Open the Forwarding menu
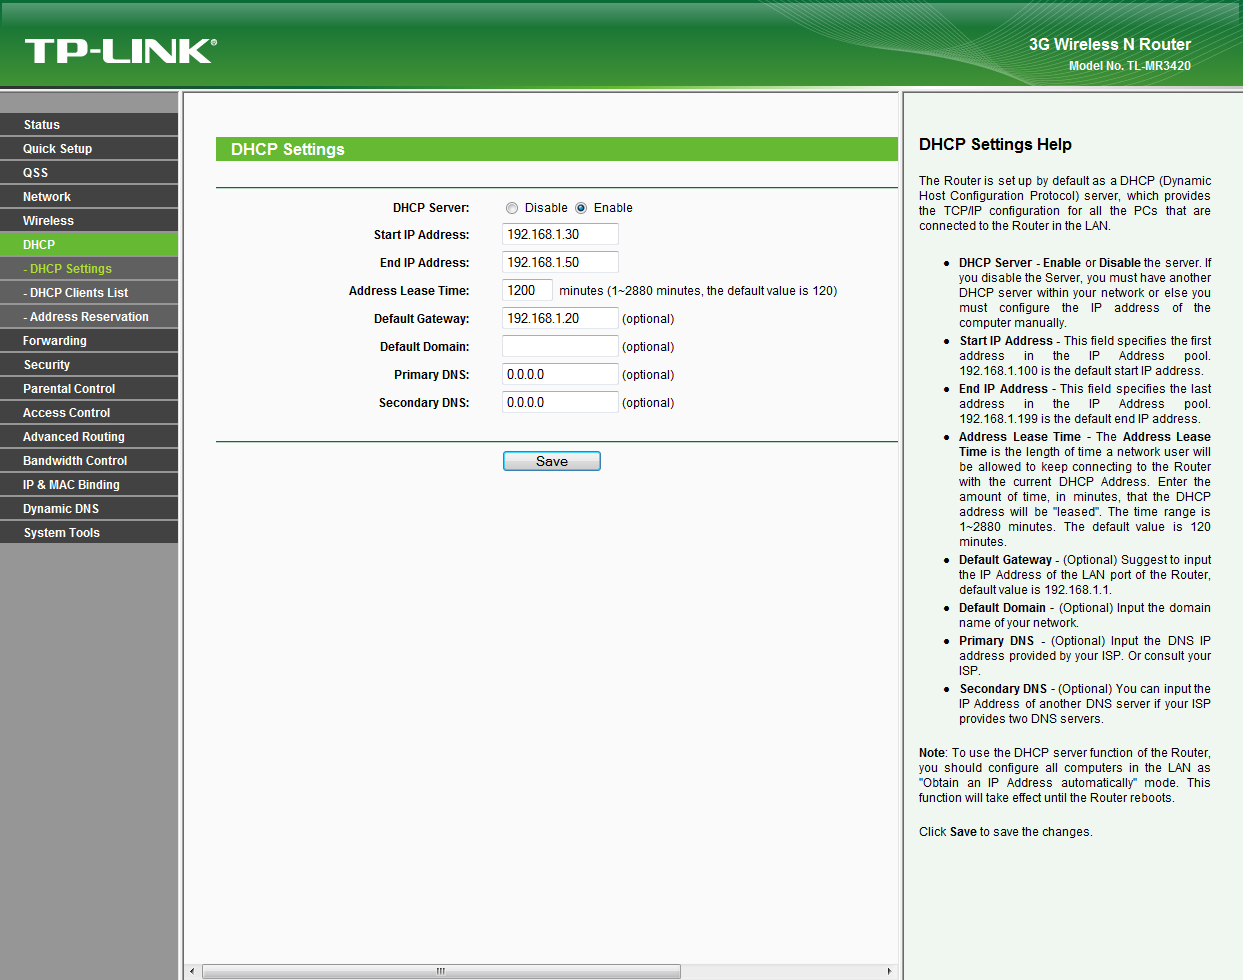The image size is (1243, 980). click(x=89, y=341)
